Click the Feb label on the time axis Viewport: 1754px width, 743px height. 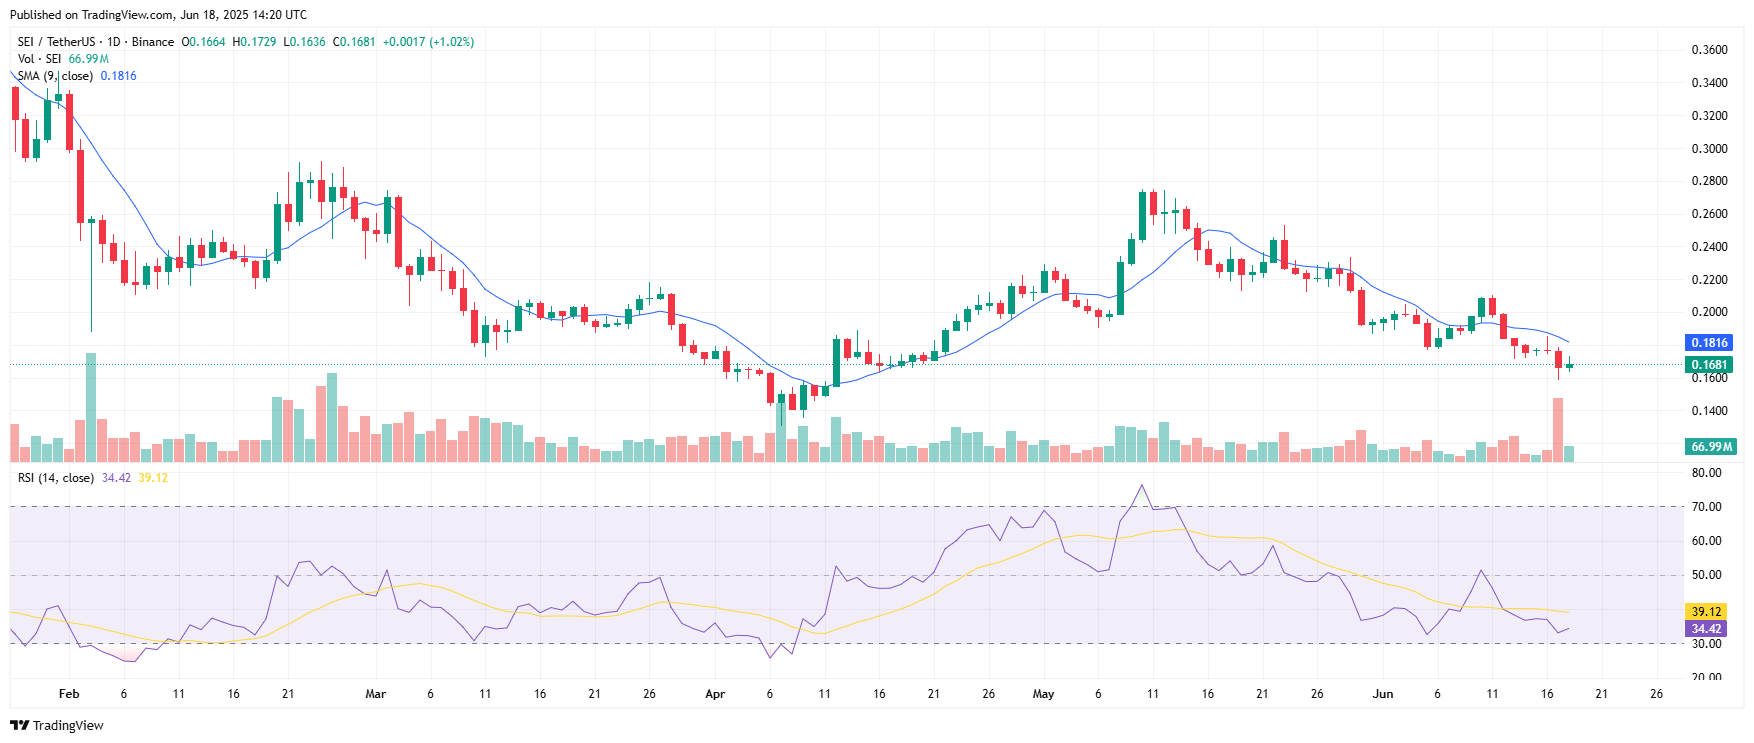[x=69, y=693]
